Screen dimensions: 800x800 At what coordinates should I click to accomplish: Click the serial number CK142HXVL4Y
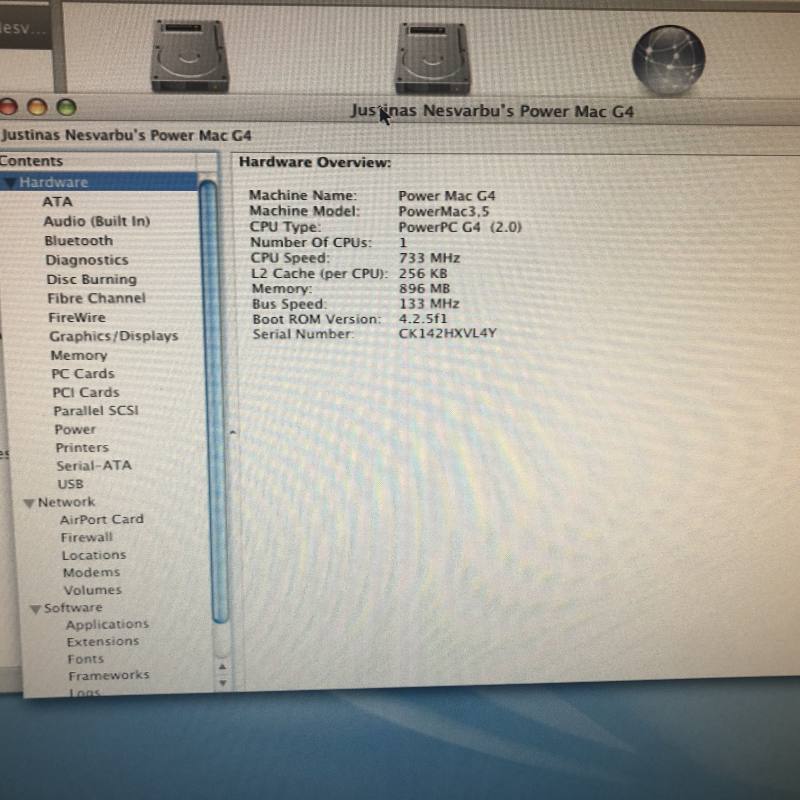447,334
